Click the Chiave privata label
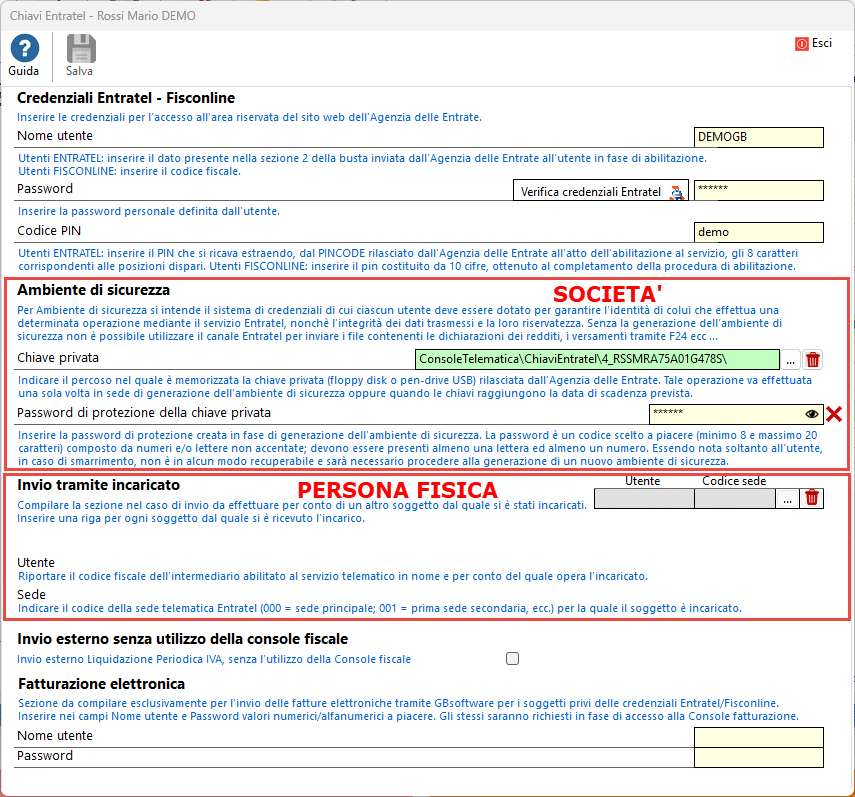855x797 pixels. [58, 358]
